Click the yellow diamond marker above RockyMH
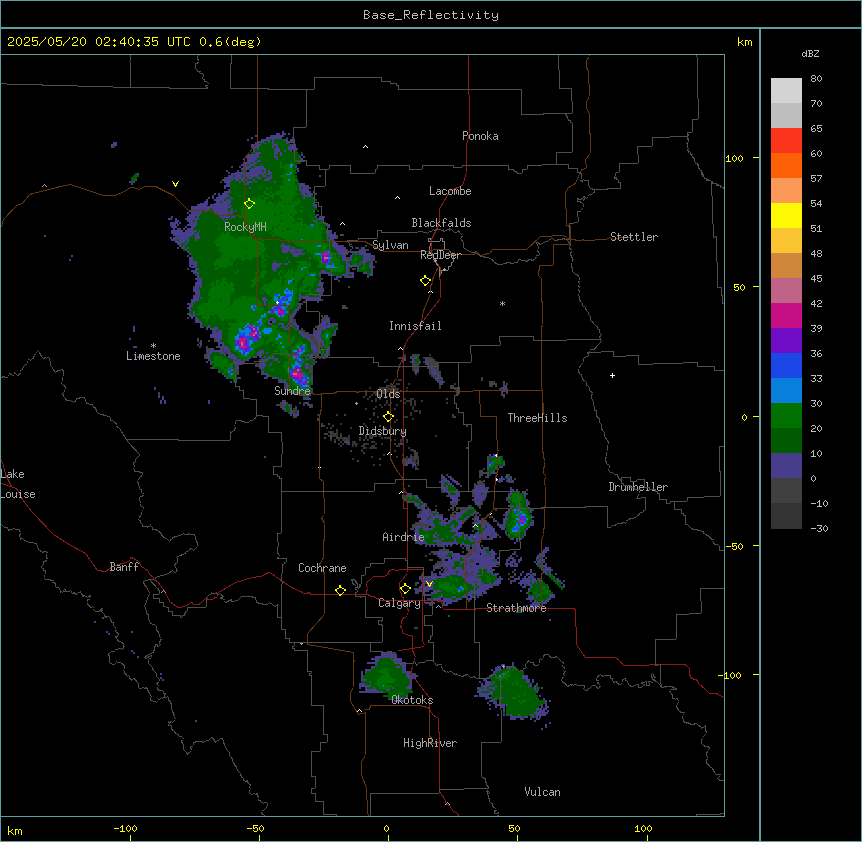The height and width of the screenshot is (842, 862). pyautogui.click(x=250, y=204)
